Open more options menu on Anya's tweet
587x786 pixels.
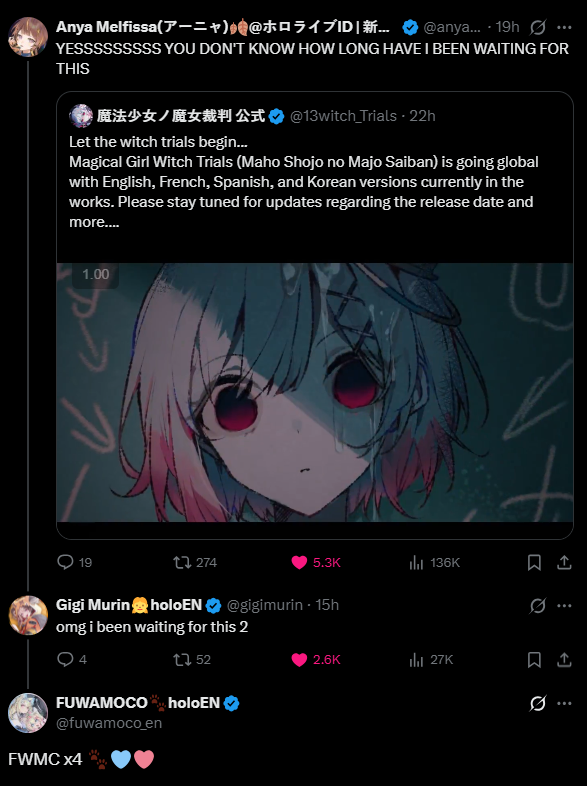564,27
